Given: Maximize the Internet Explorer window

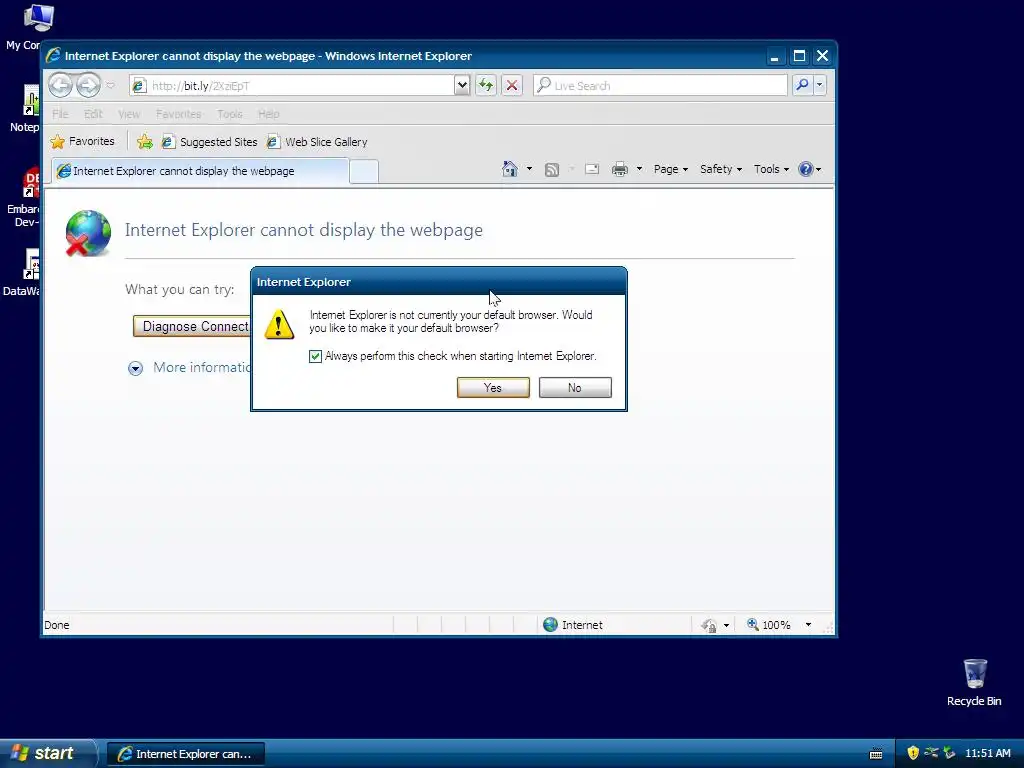Looking at the screenshot, I should 799,56.
